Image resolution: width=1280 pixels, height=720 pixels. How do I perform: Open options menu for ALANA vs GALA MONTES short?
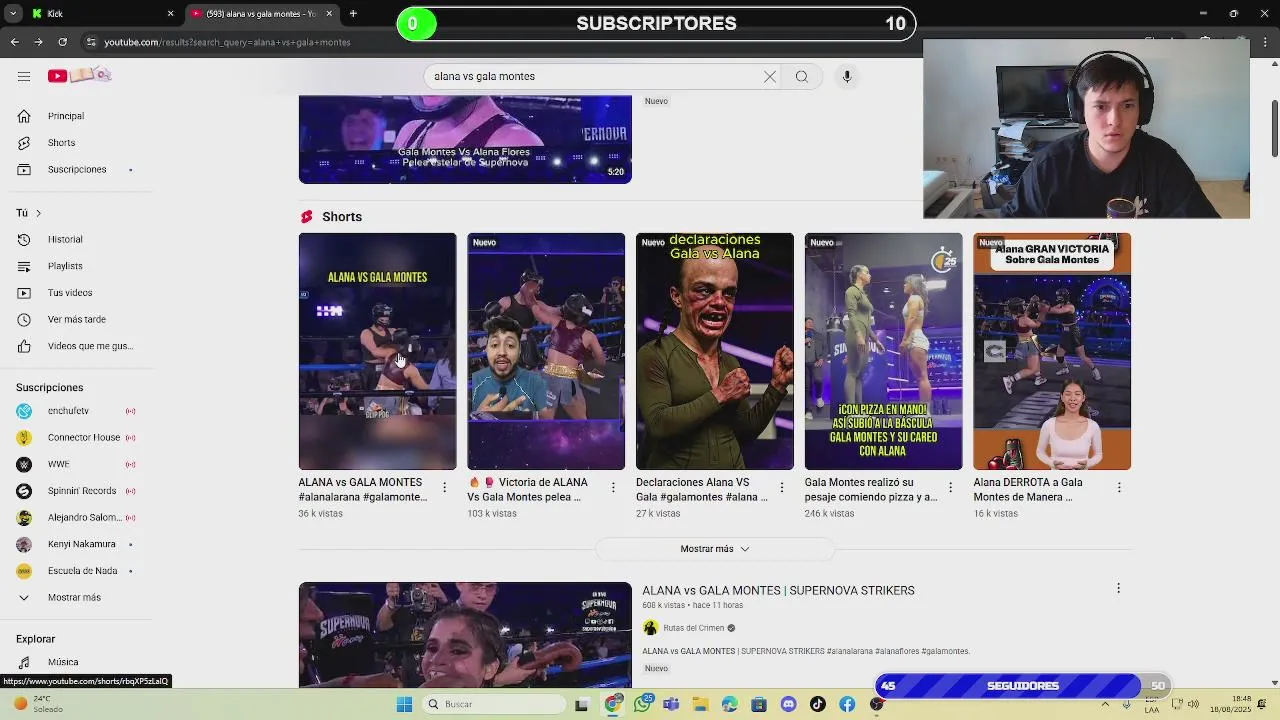click(444, 488)
